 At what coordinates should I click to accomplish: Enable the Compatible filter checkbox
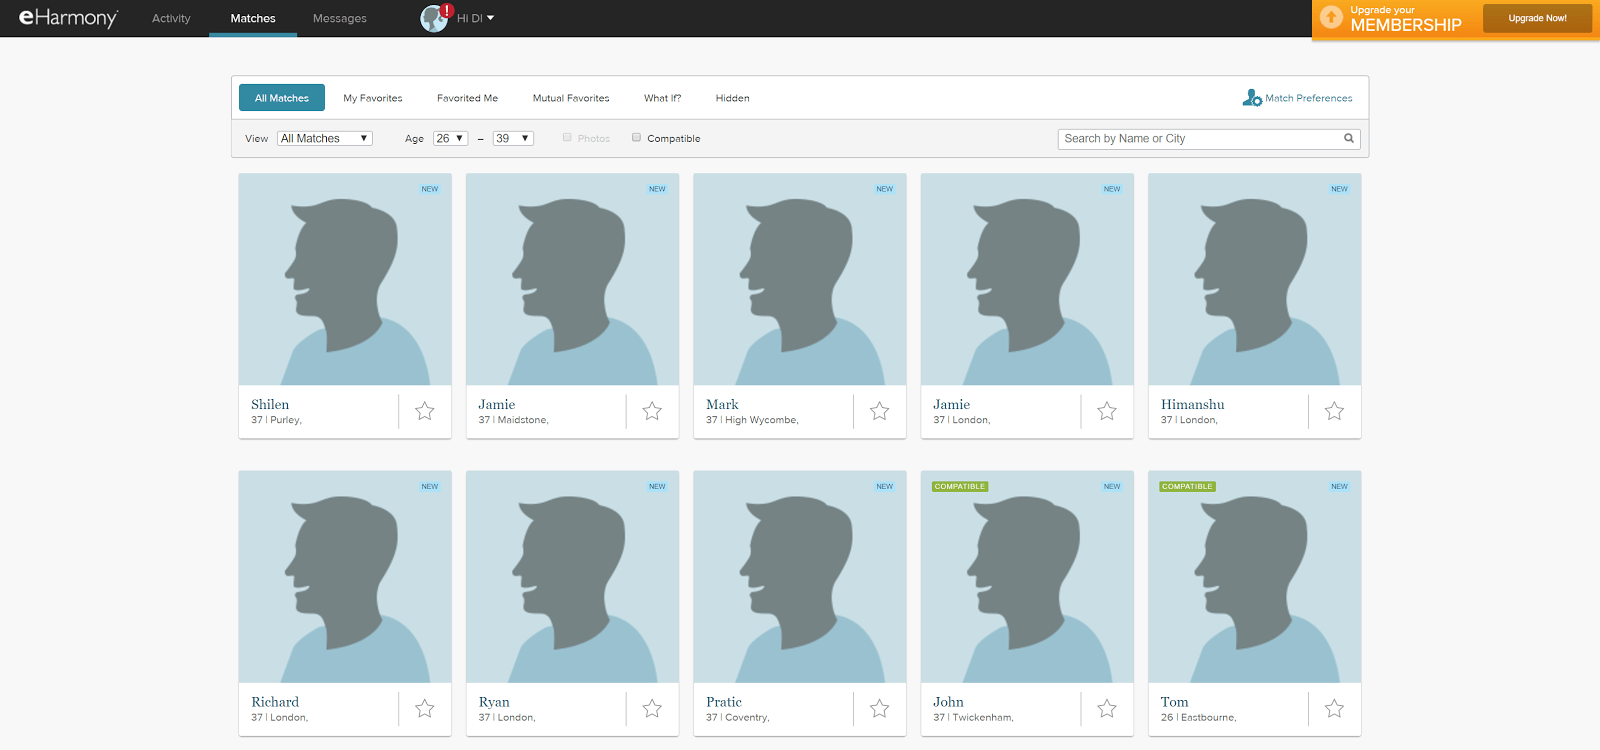pyautogui.click(x=636, y=138)
